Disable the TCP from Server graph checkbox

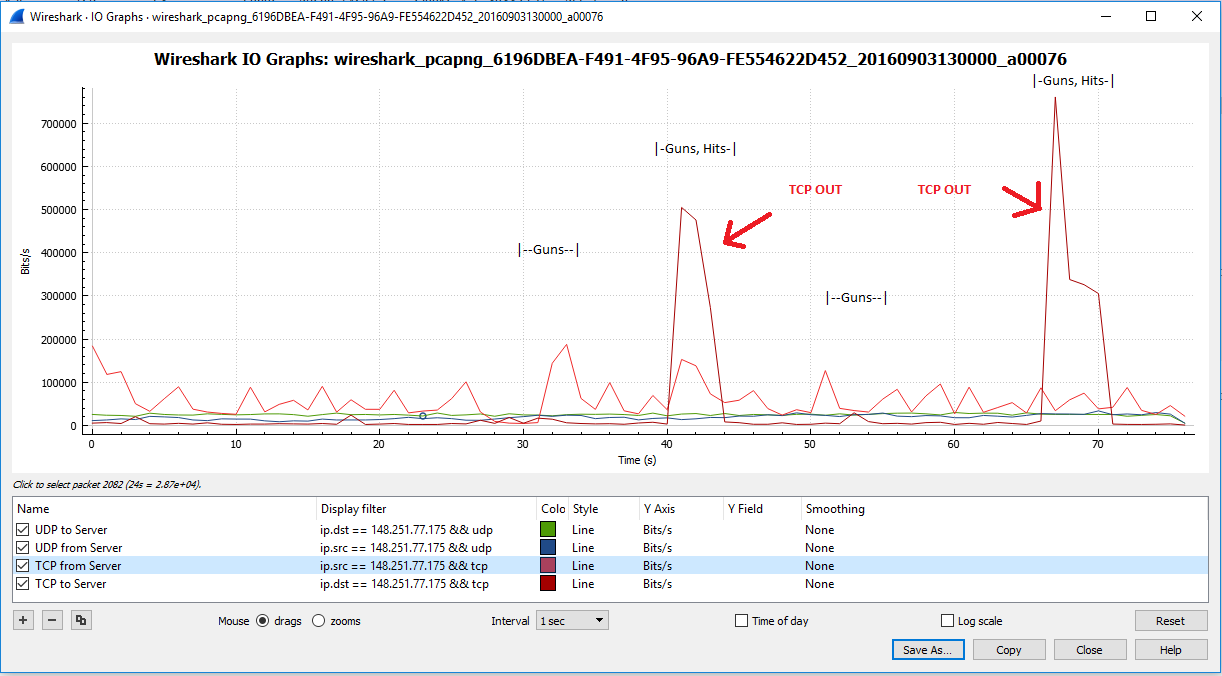[x=23, y=566]
